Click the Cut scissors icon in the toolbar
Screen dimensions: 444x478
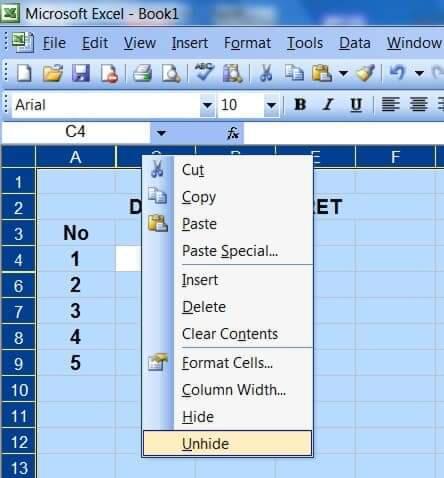(266, 73)
